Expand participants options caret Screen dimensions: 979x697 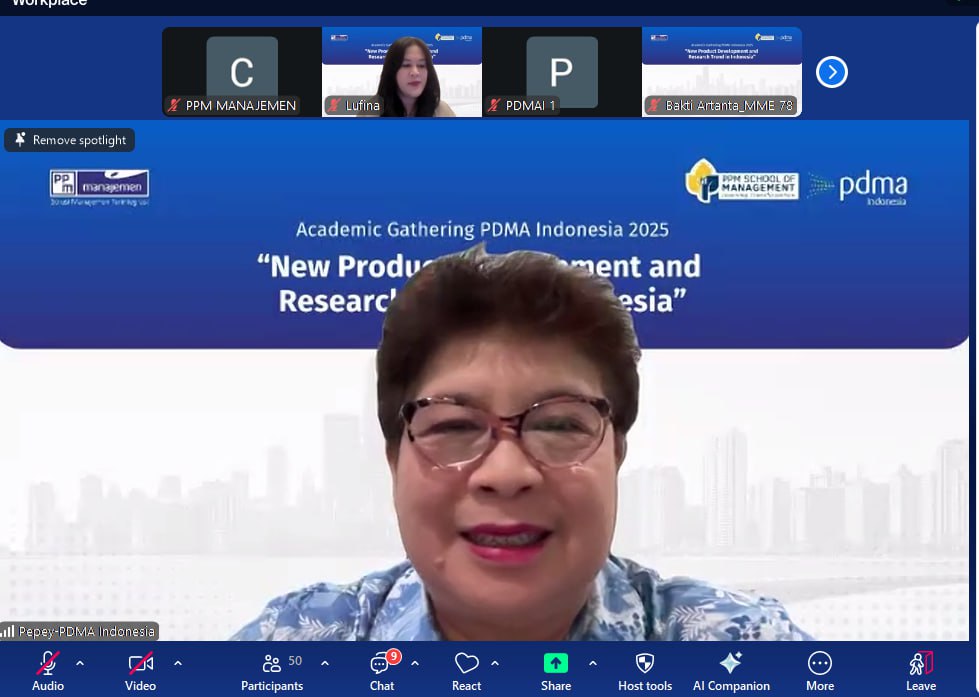(x=325, y=663)
